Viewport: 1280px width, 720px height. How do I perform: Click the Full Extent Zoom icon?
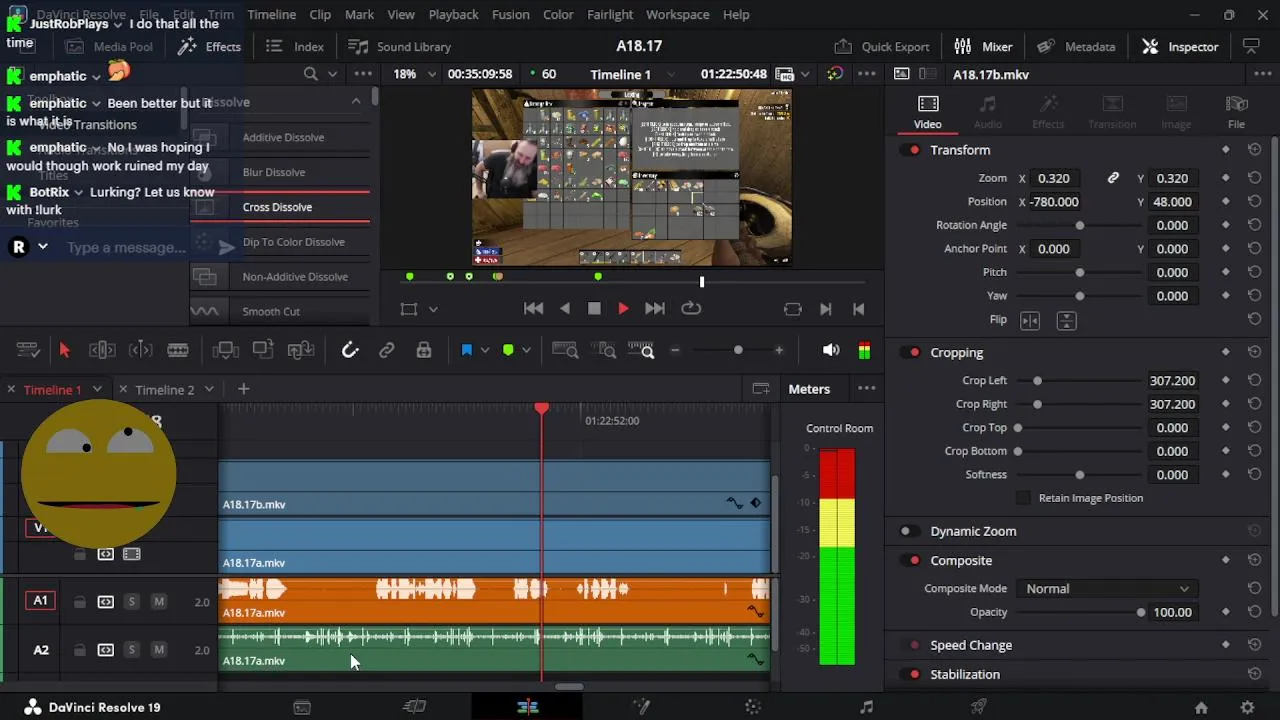click(565, 350)
